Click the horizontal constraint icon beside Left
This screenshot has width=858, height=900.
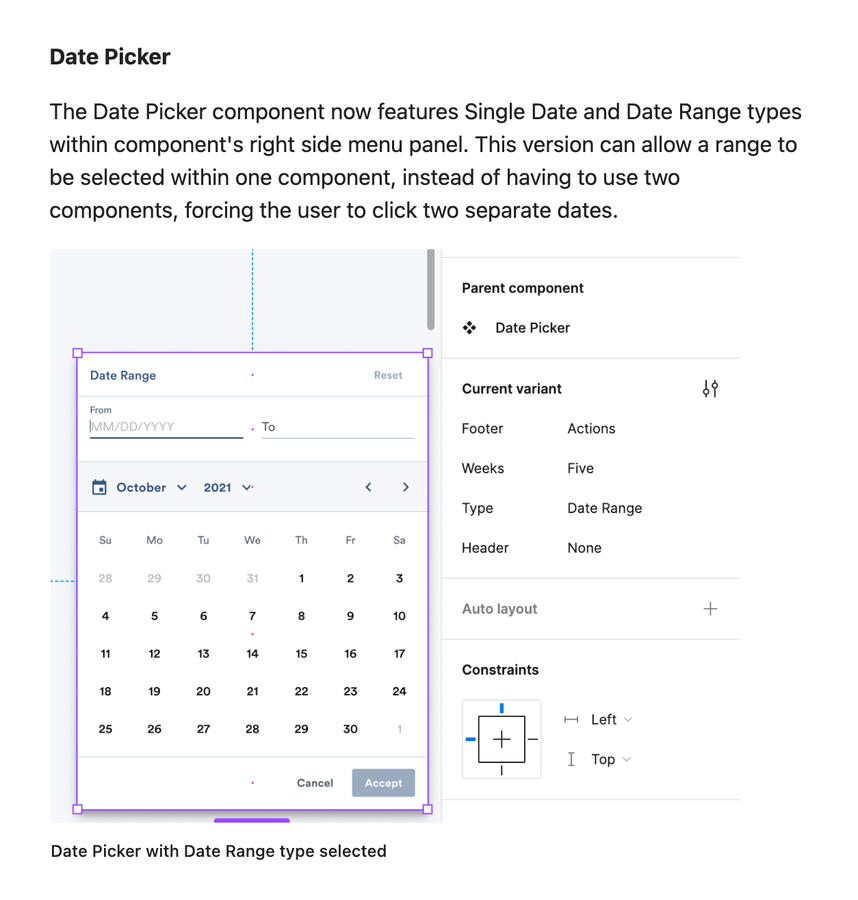[573, 719]
